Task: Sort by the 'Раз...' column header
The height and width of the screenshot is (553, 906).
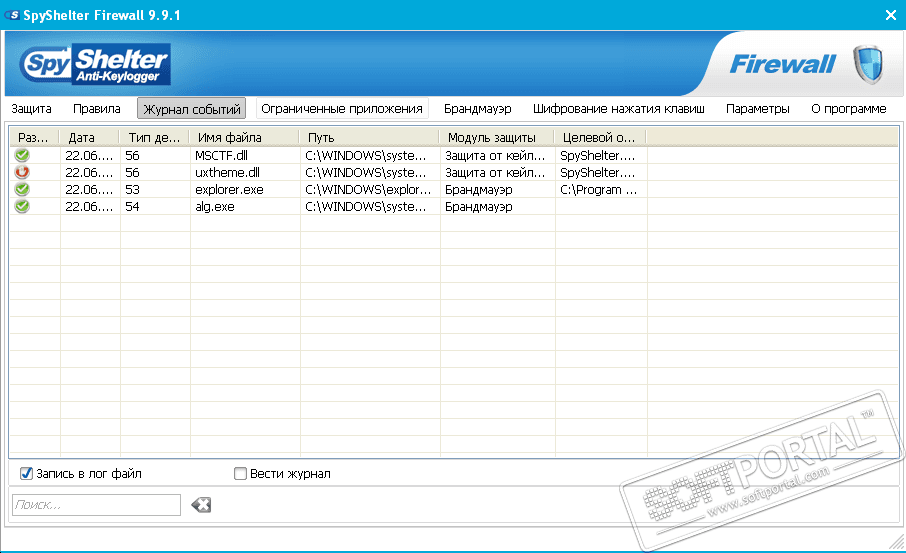Action: [35, 138]
